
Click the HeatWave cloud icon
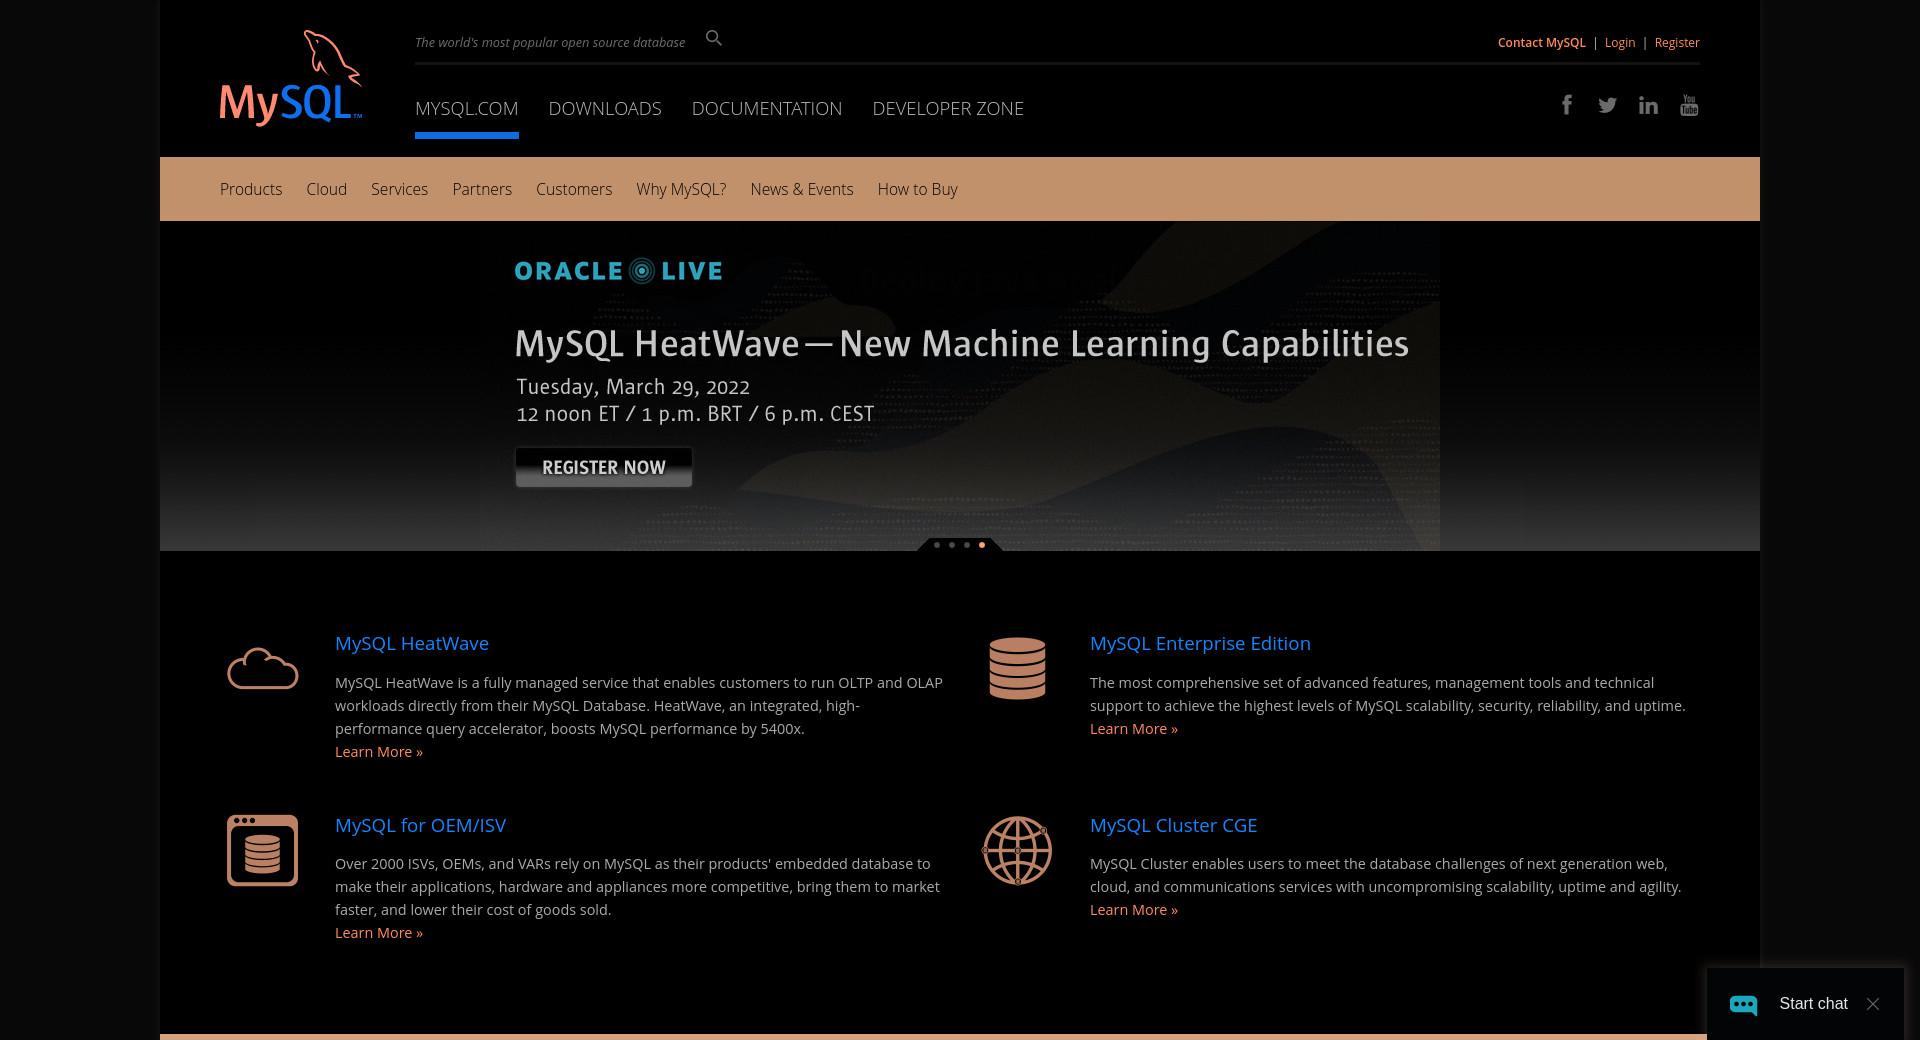263,668
